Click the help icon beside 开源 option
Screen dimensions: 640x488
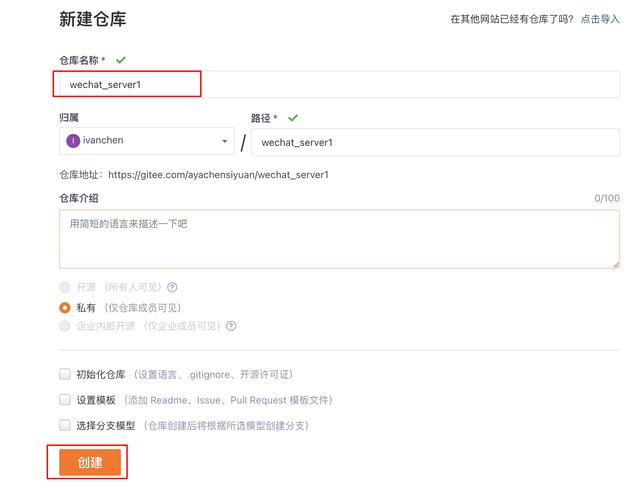172,287
